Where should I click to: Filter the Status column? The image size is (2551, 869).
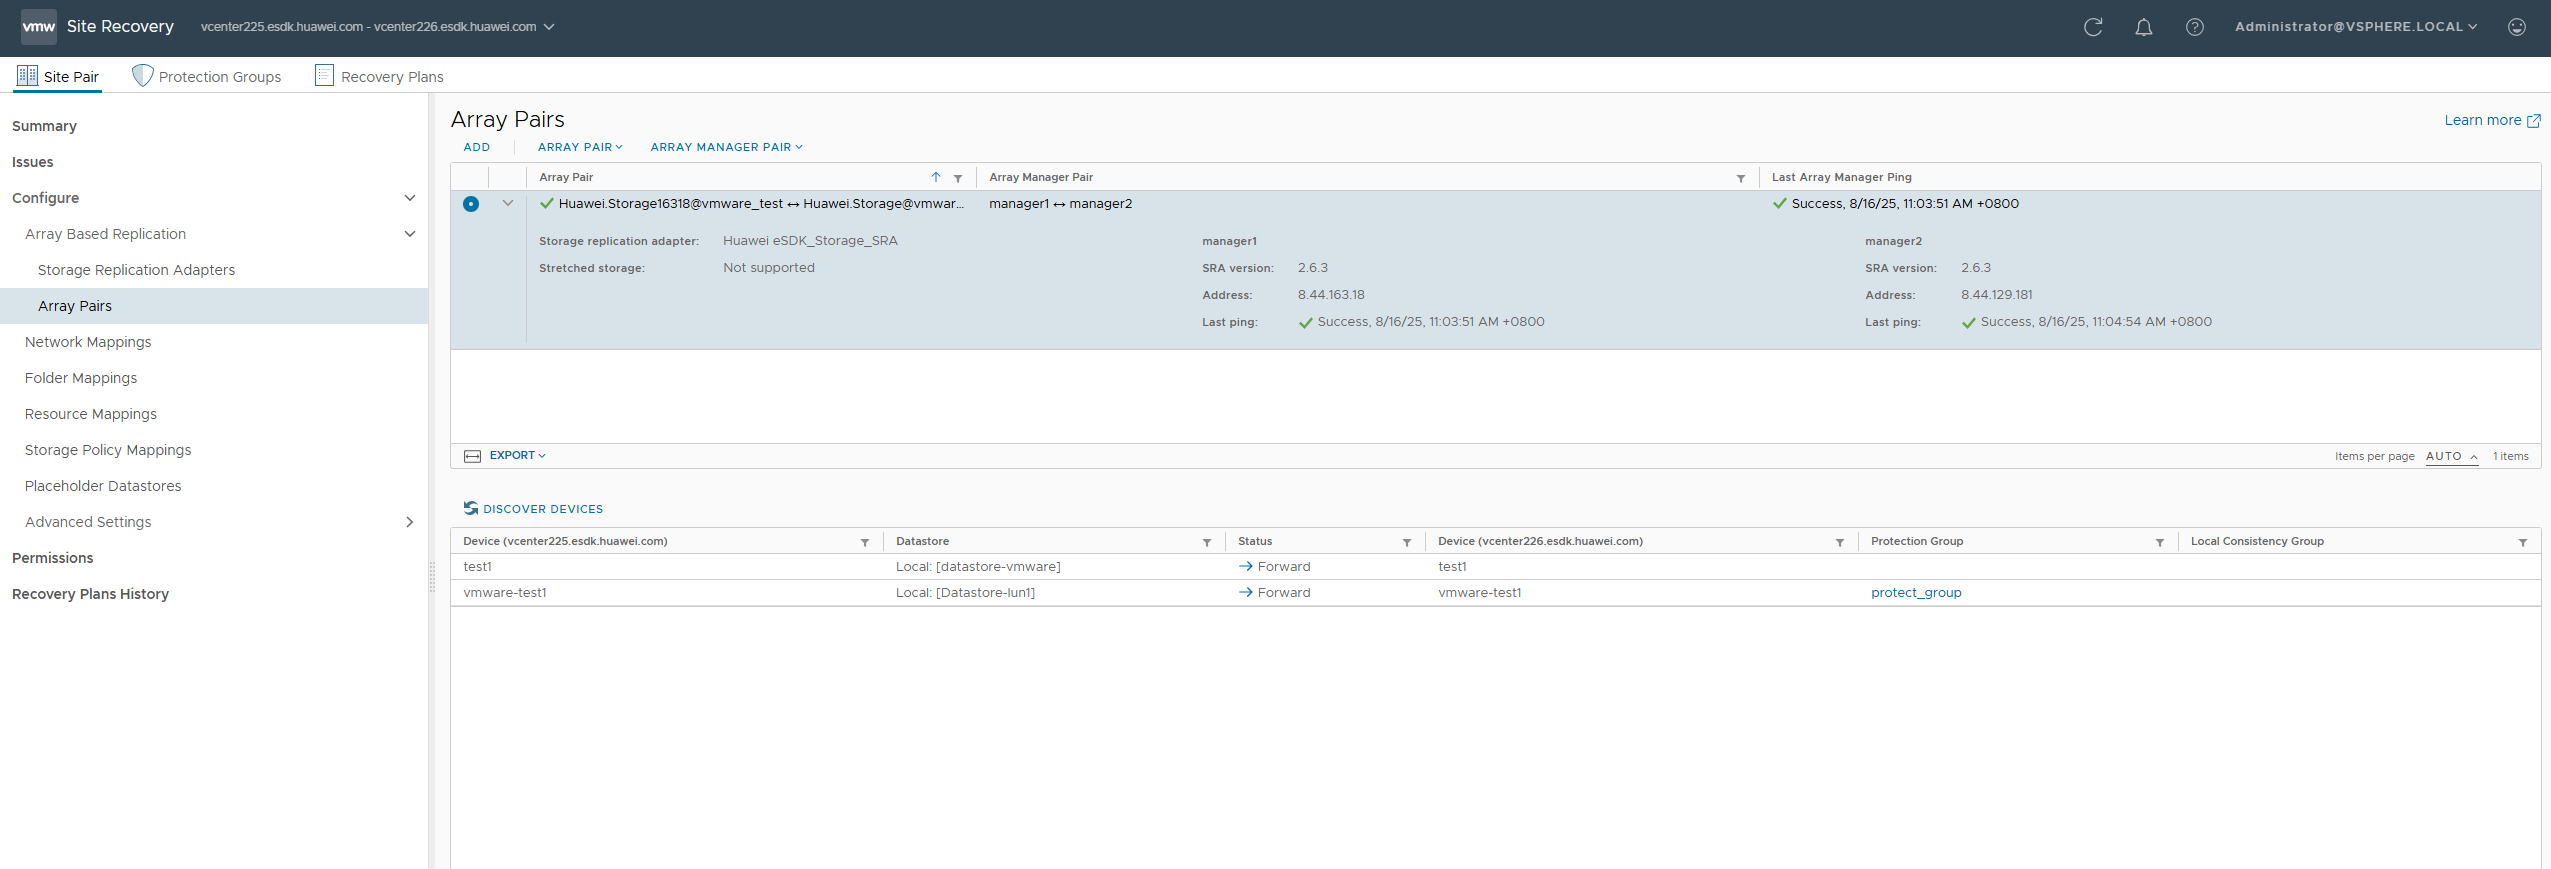tap(1407, 542)
